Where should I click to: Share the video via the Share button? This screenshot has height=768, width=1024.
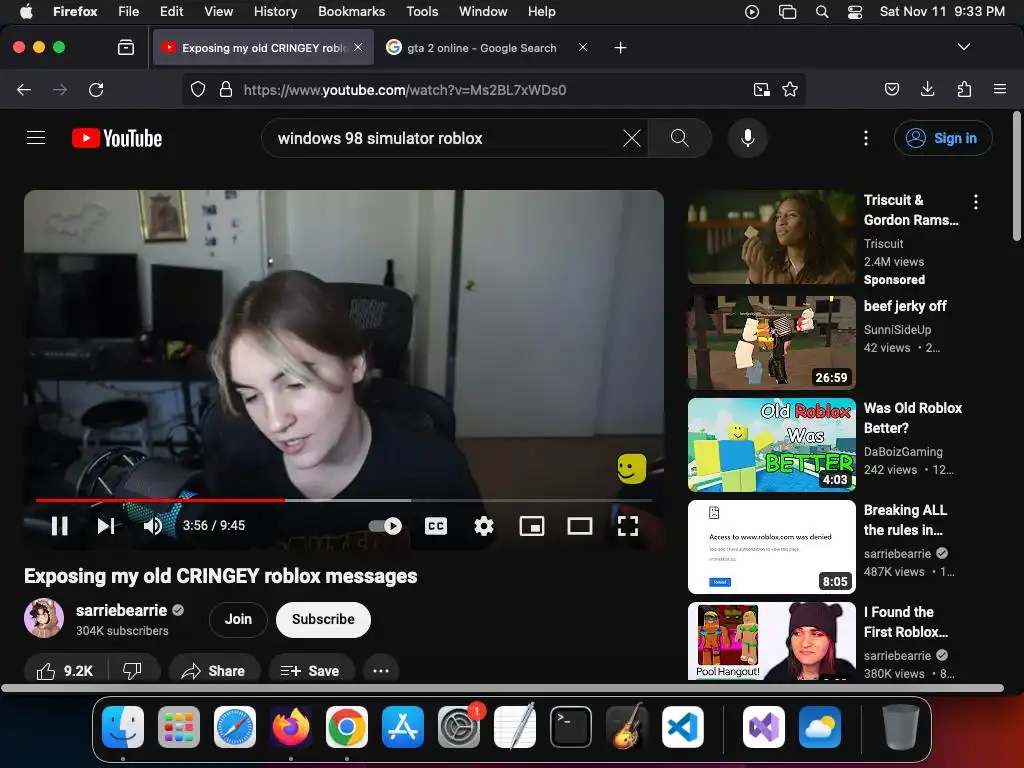click(x=214, y=671)
